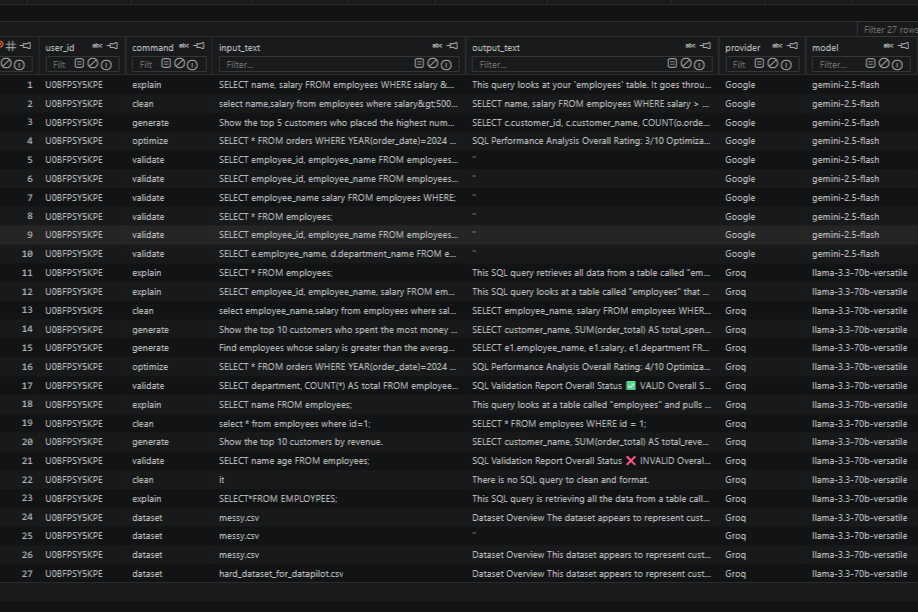This screenshot has height=612, width=918.
Task: Select the VALID validation report cell in row 17
Action: (592, 386)
